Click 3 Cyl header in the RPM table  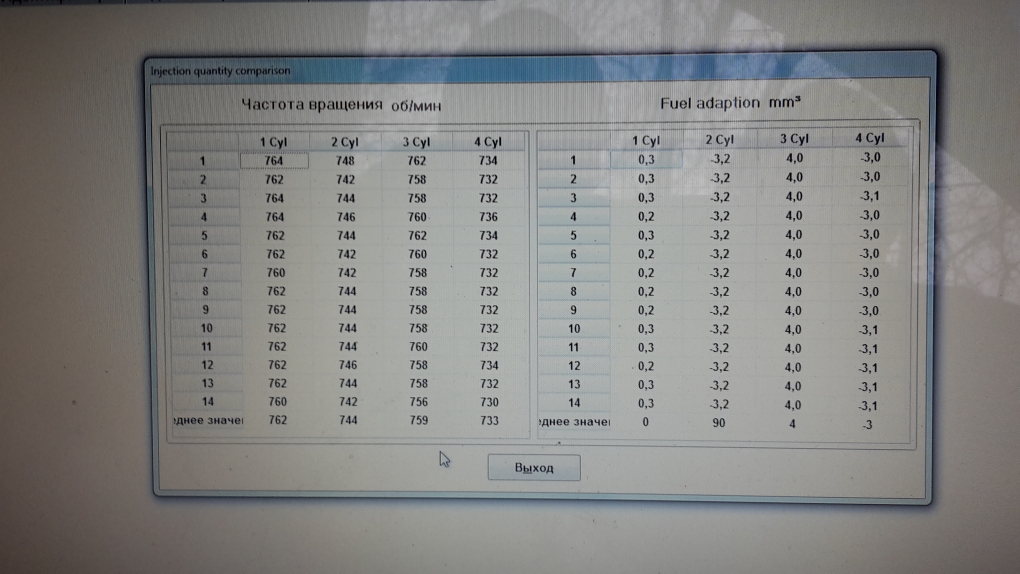(x=416, y=143)
